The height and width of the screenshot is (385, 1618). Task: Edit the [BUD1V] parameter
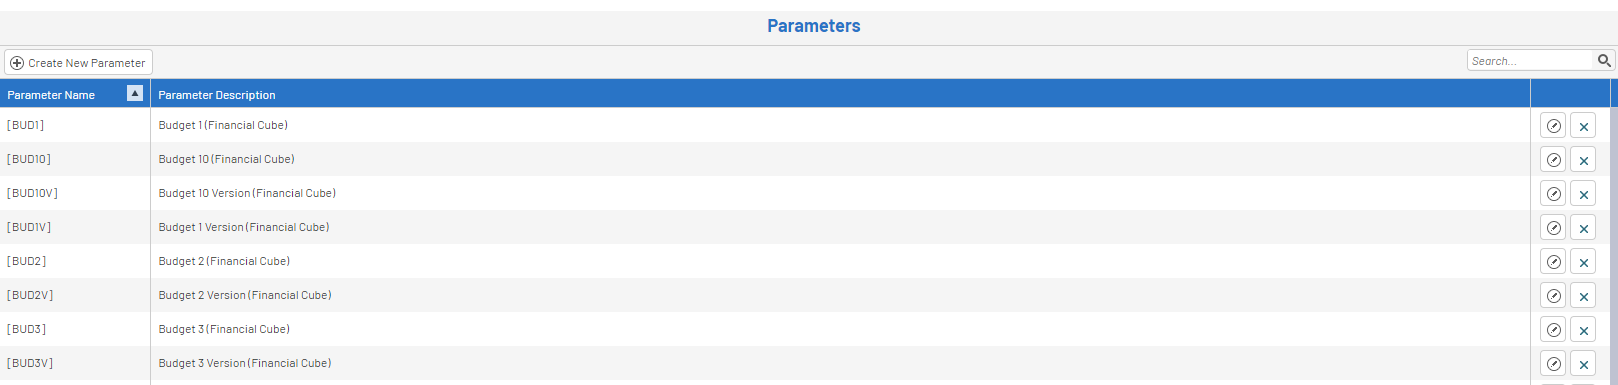coord(1553,228)
